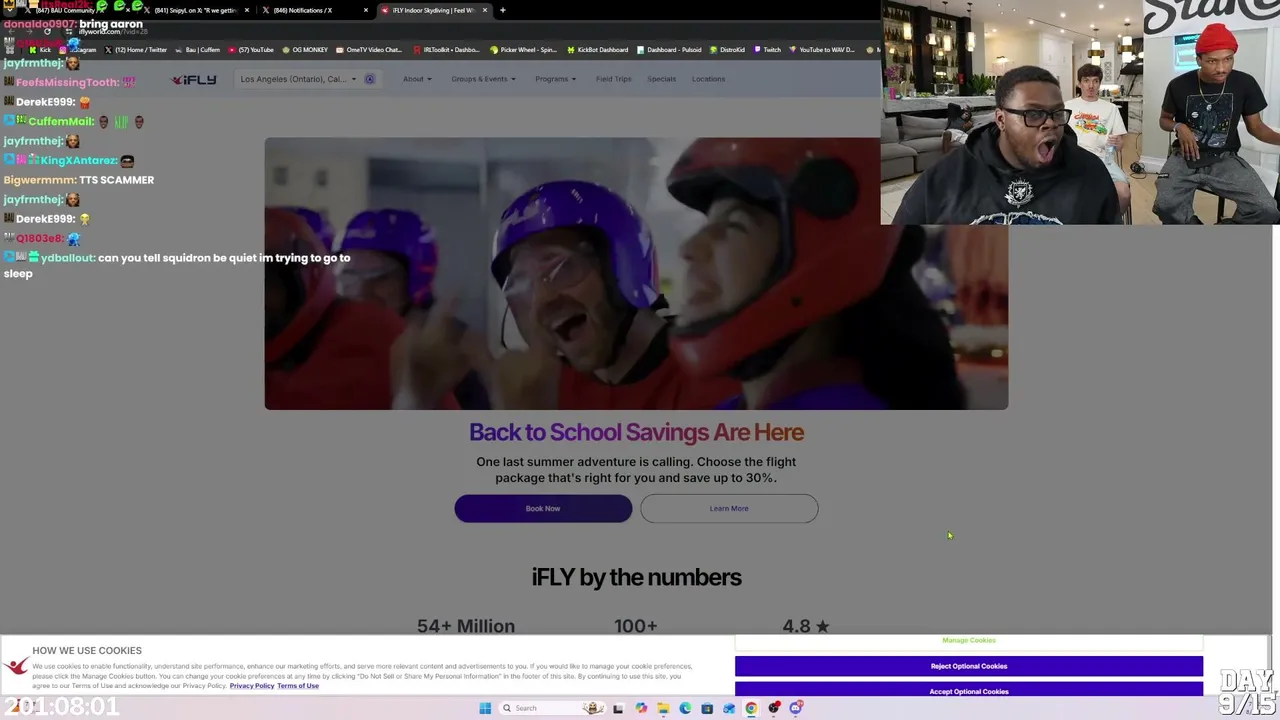Open the KickBot Dashboard bookmark

pyautogui.click(x=598, y=50)
